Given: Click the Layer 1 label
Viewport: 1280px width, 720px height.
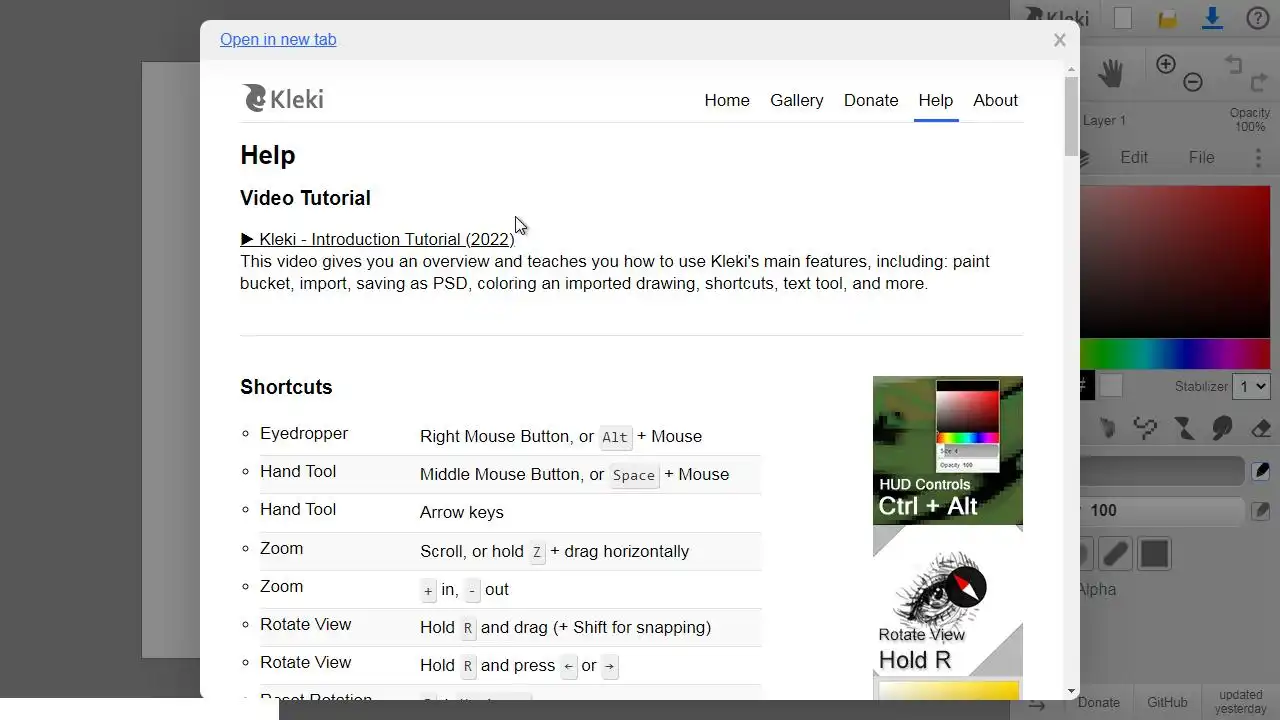Looking at the screenshot, I should (1104, 120).
